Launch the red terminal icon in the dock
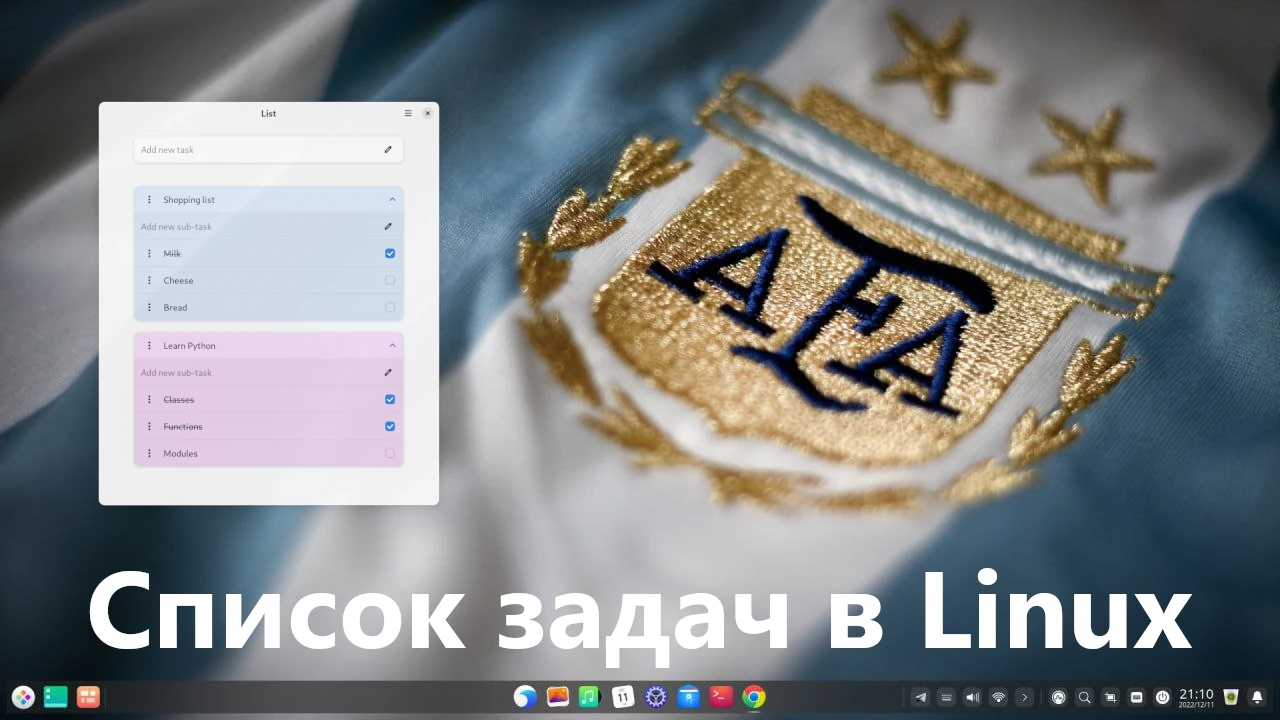The width and height of the screenshot is (1280, 720). pos(720,697)
